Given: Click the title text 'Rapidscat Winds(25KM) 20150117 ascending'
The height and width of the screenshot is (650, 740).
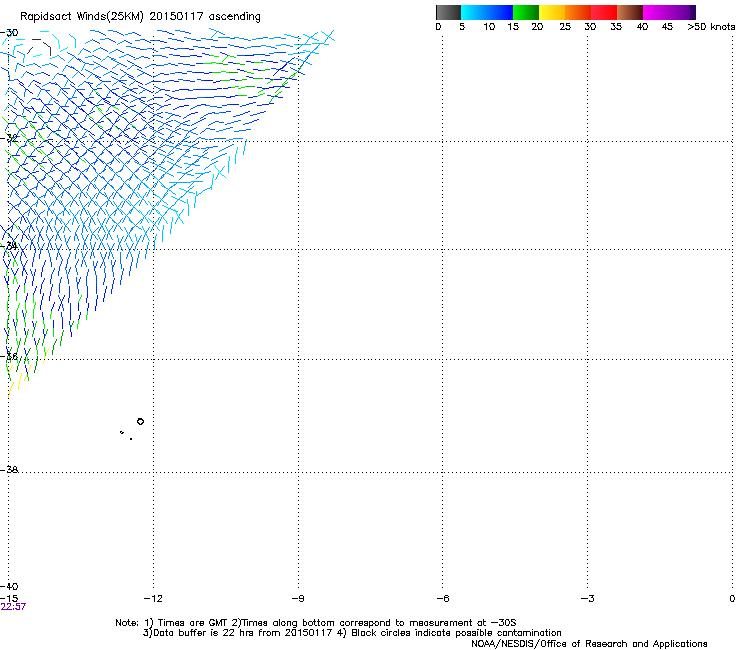Looking at the screenshot, I should [x=140, y=17].
